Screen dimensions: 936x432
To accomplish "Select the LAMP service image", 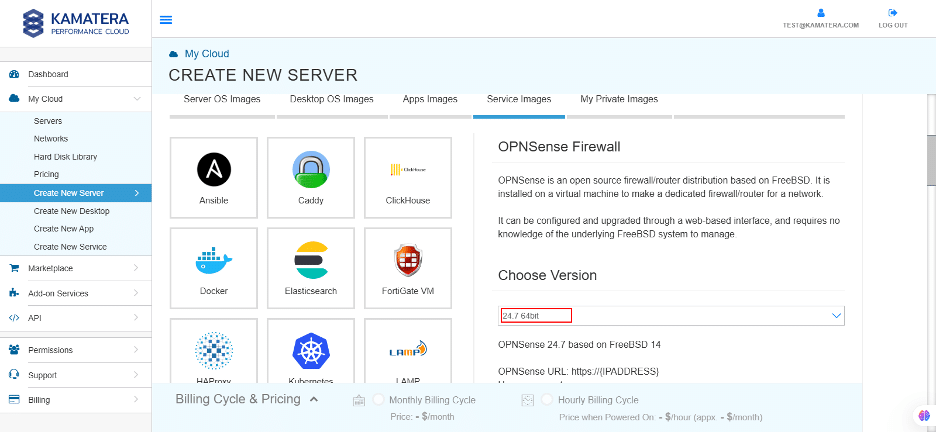I will [x=408, y=351].
